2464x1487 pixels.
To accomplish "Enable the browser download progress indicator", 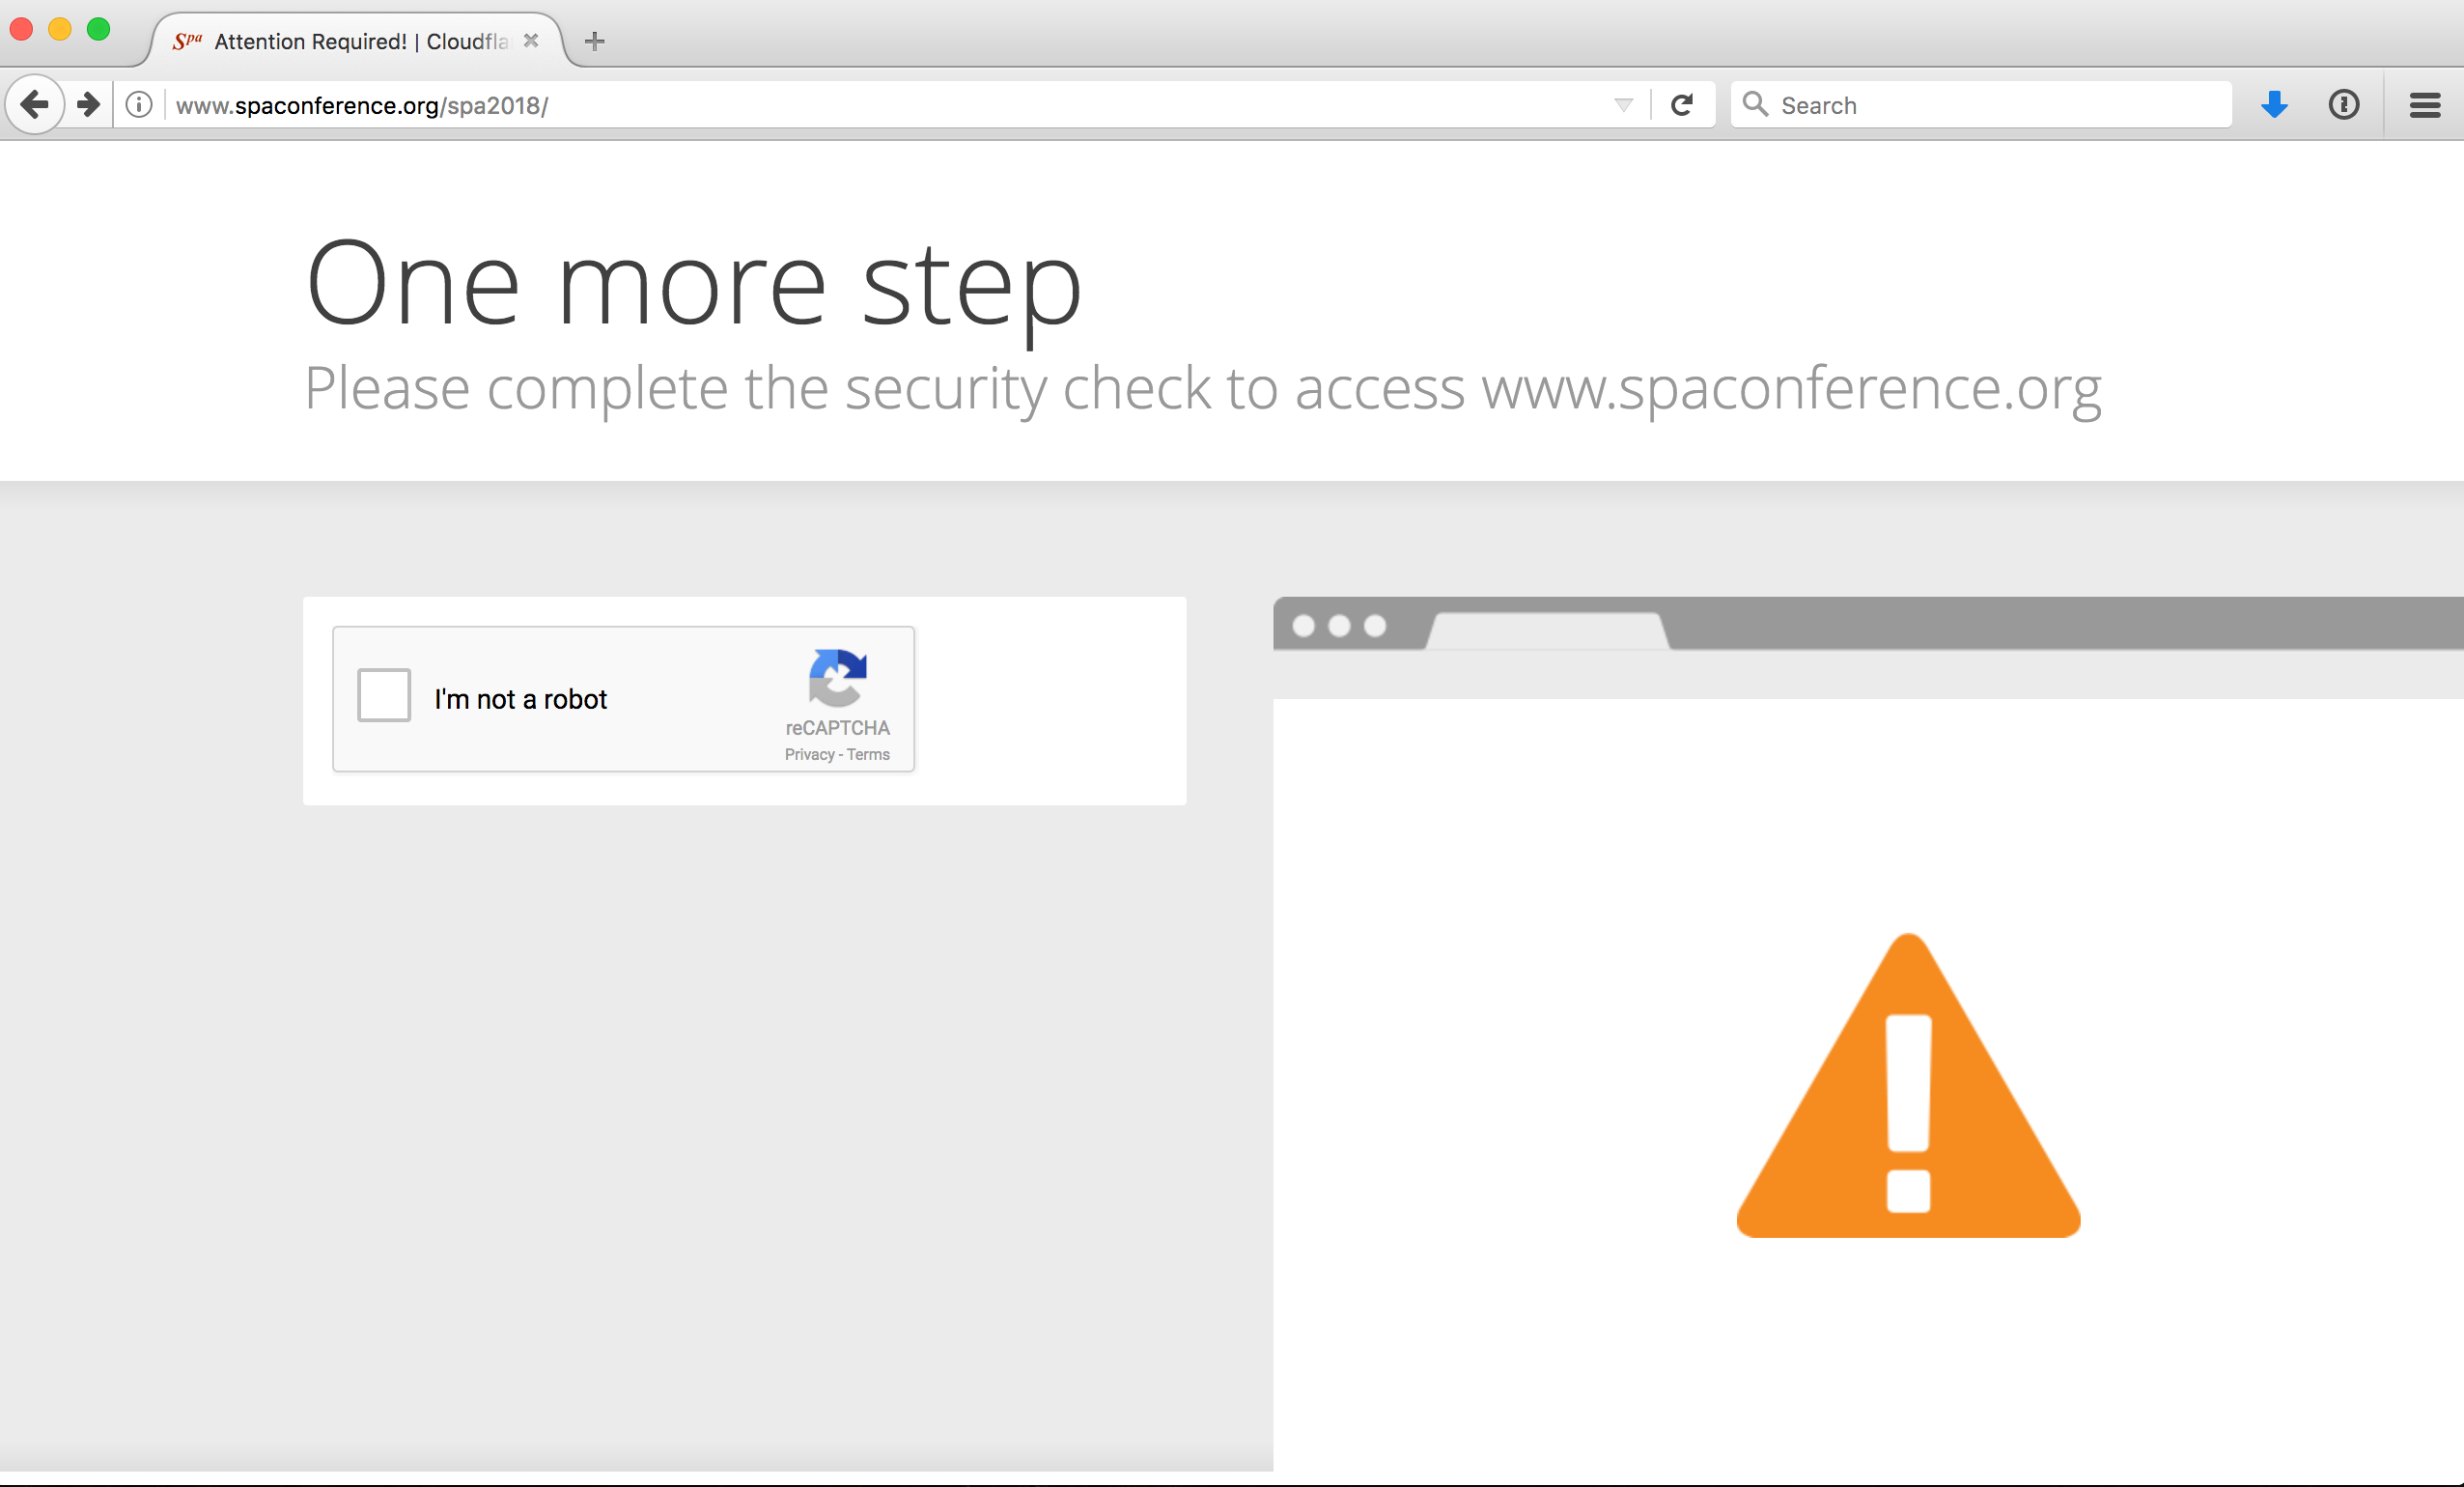I will tap(2274, 104).
